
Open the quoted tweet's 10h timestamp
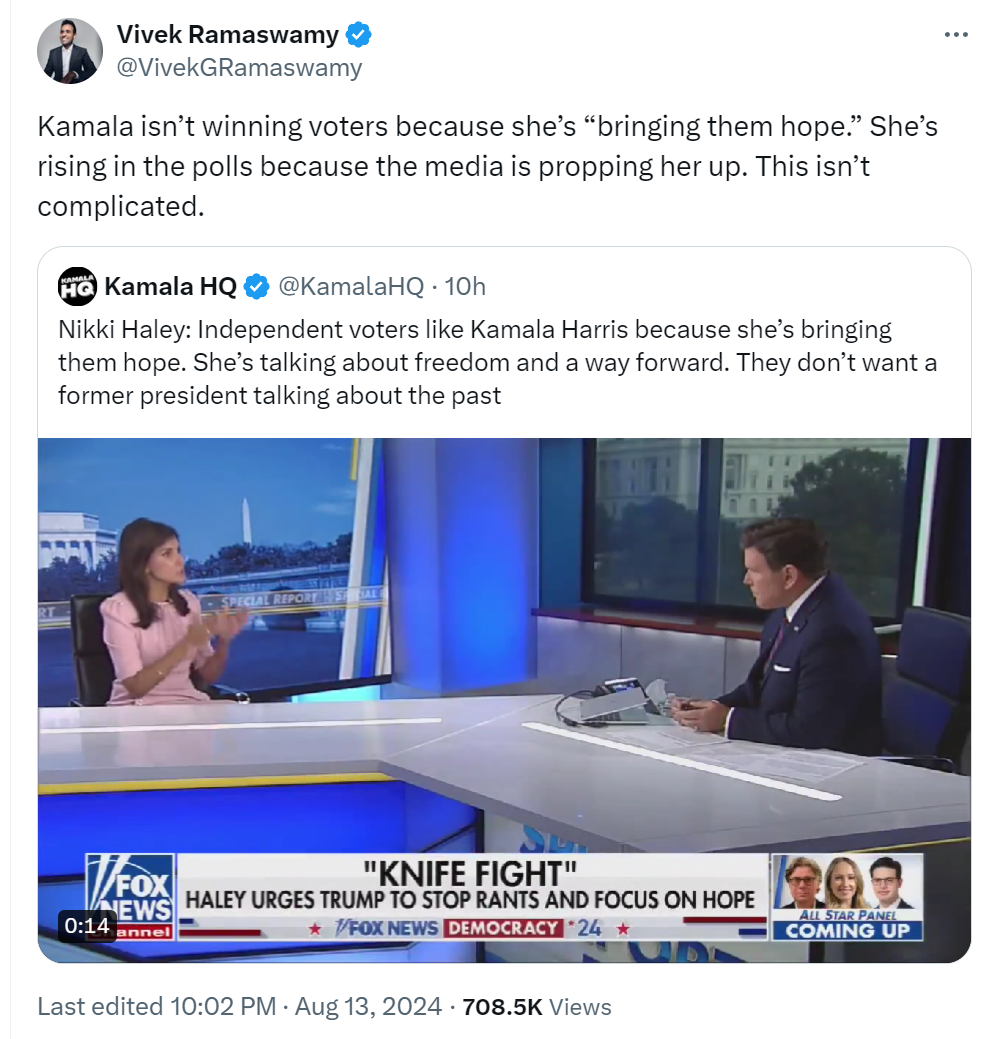pos(465,286)
